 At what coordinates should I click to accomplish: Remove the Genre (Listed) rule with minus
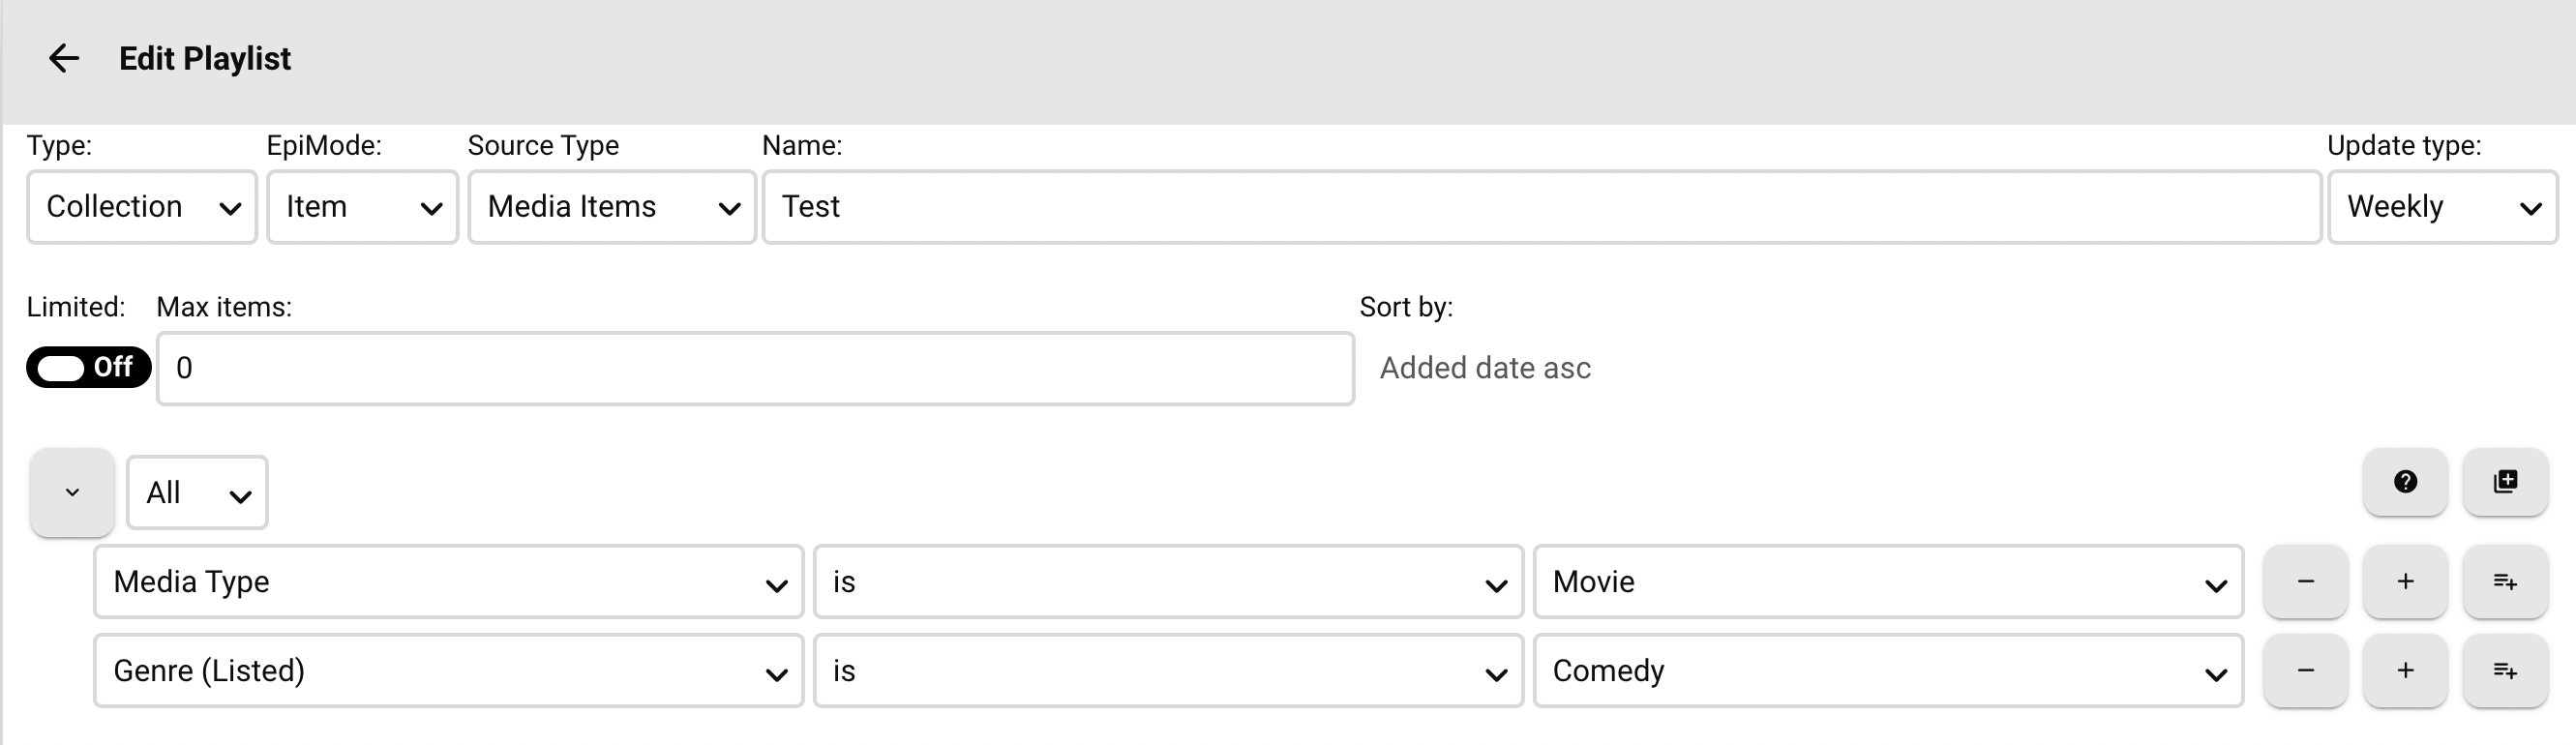click(2305, 670)
